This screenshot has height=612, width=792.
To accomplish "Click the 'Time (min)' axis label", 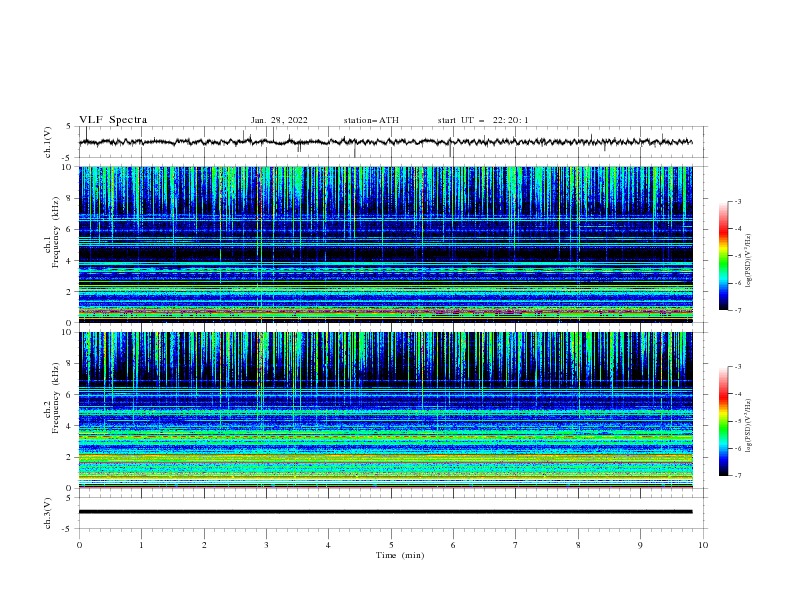I will 400,555.
